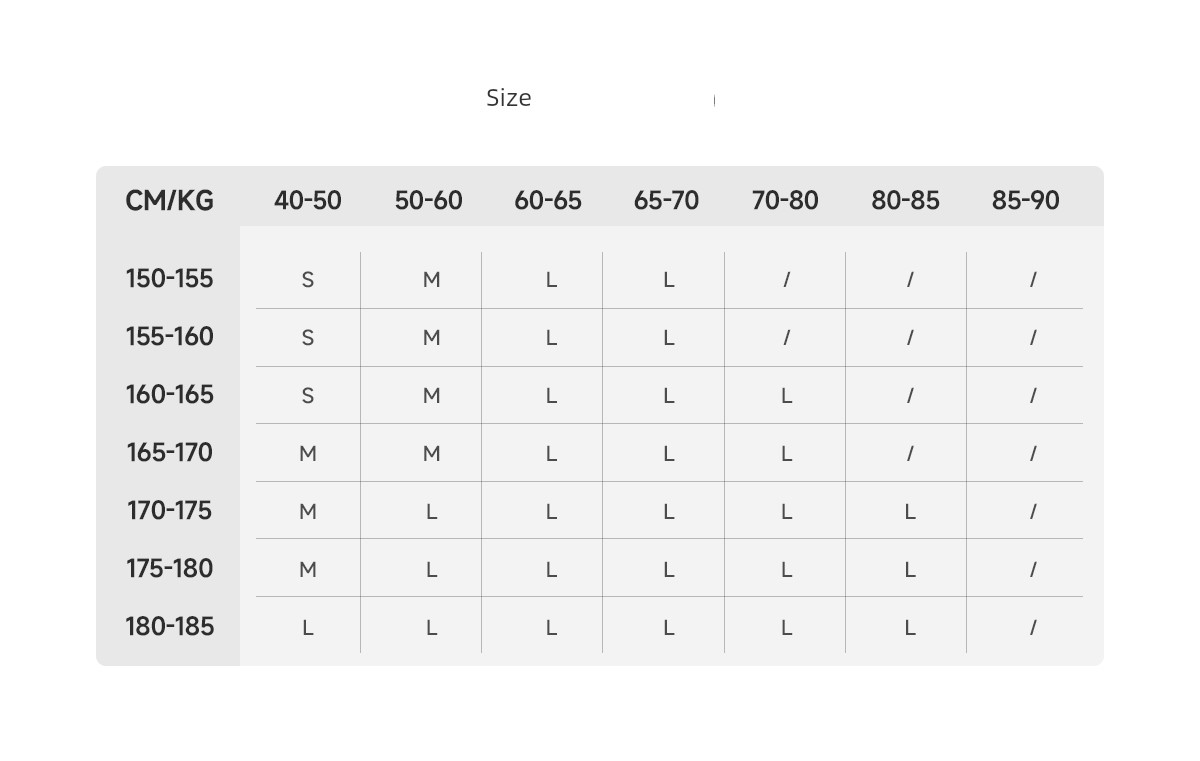This screenshot has width=1200, height=761.
Task: Click the 80-85 column header
Action: tap(905, 200)
